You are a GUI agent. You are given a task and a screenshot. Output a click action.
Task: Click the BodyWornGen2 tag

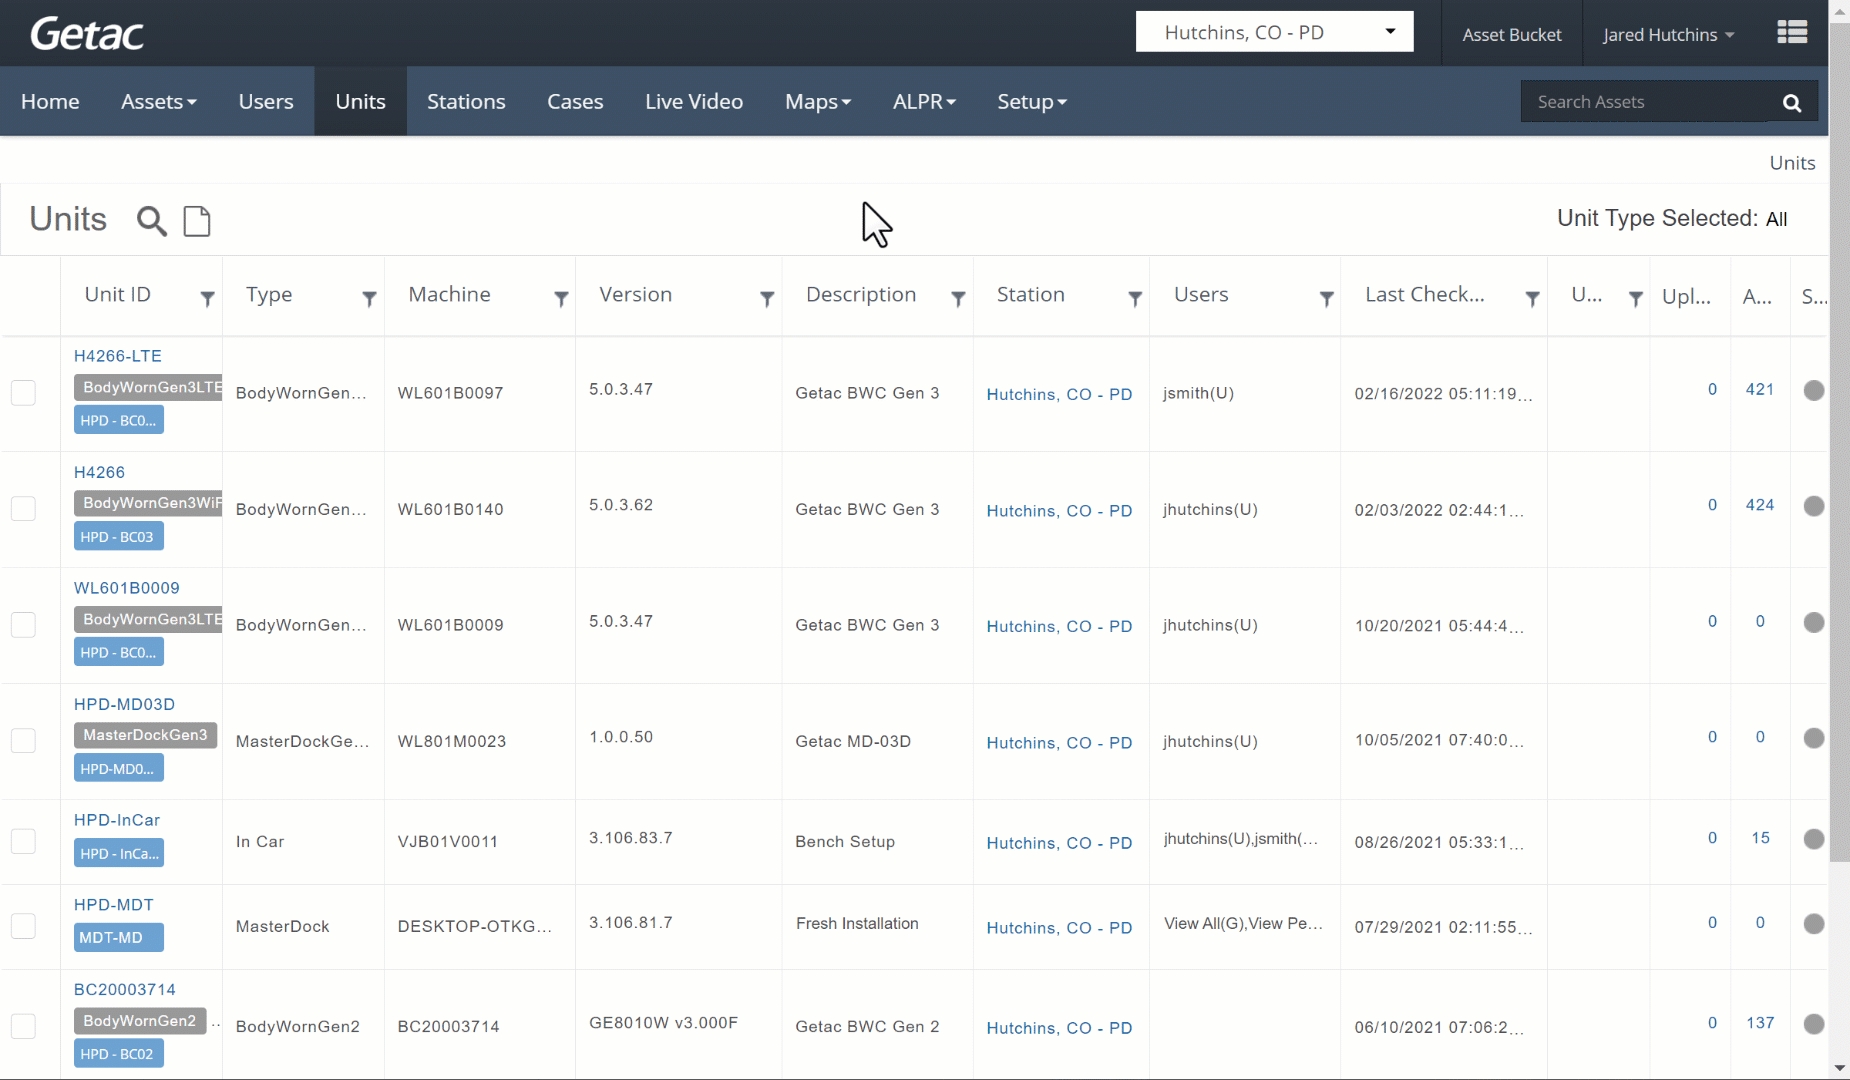140,1021
